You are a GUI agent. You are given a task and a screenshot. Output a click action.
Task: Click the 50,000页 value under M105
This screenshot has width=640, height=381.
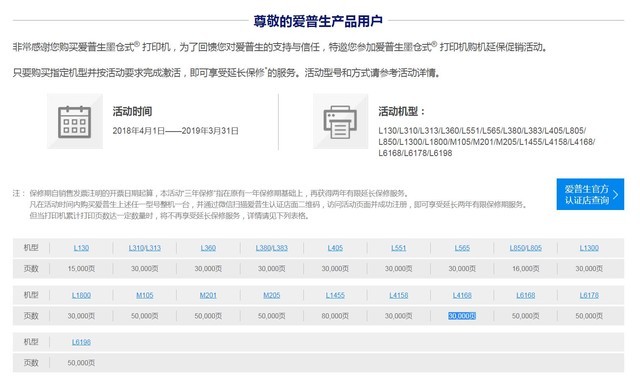144,316
